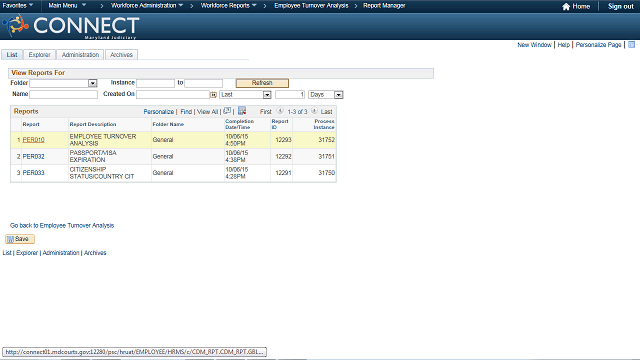Select Report ID 12291 cell
640x360 pixels.
[283, 173]
